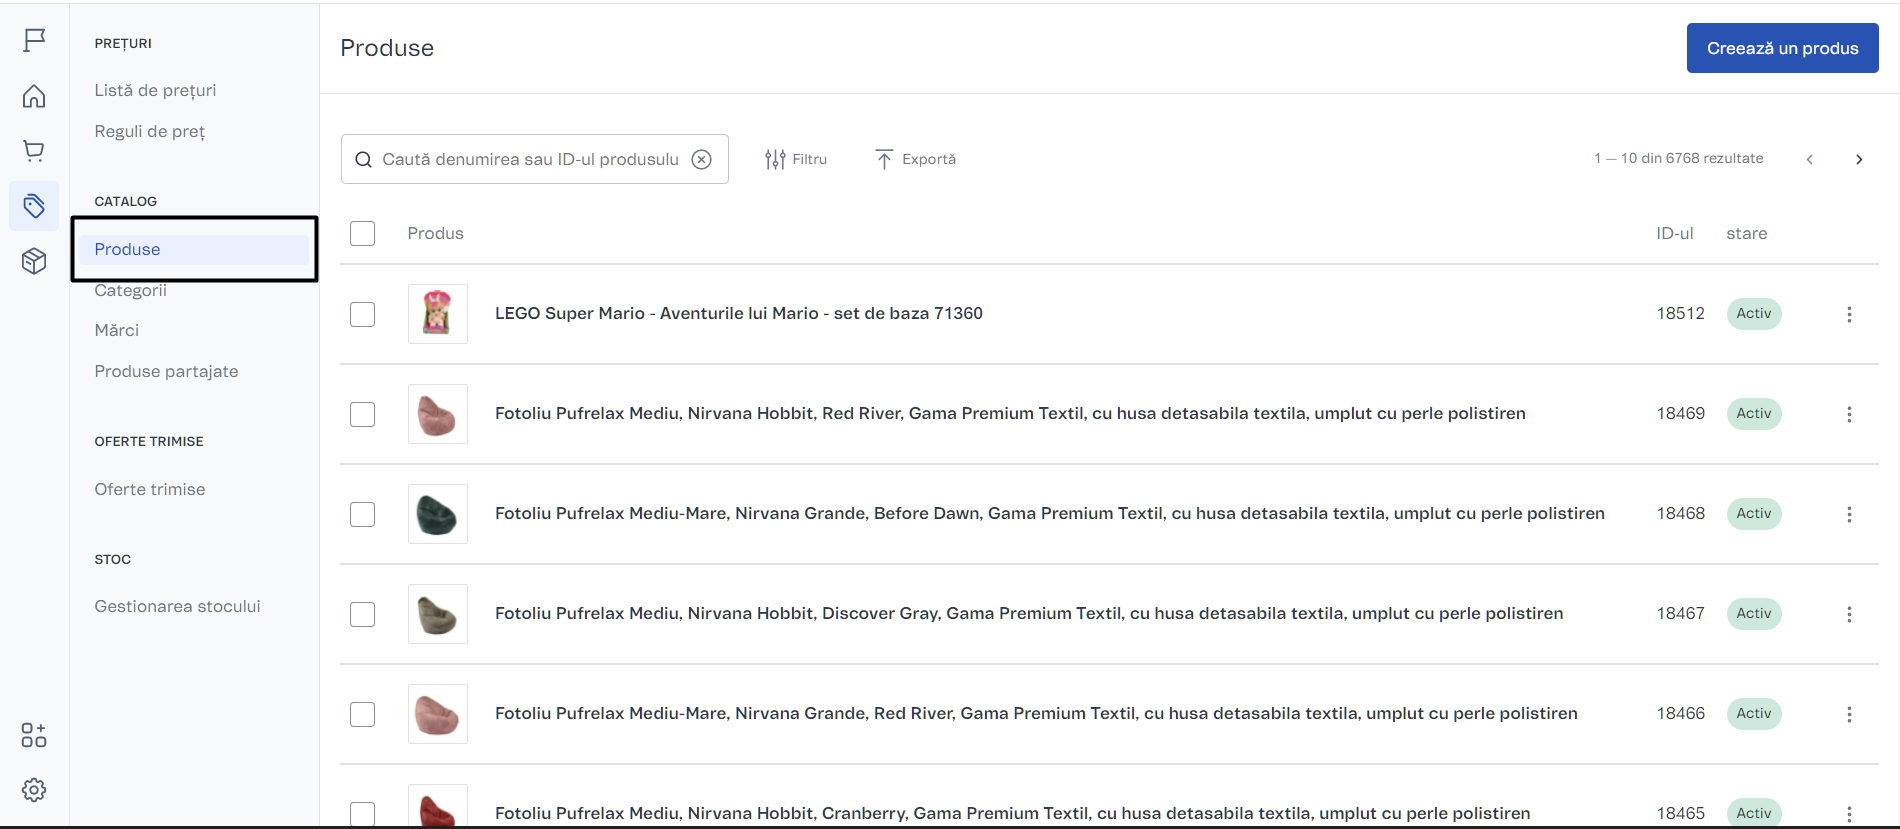Go to next results page arrow
The height and width of the screenshot is (829, 1900).
point(1858,159)
